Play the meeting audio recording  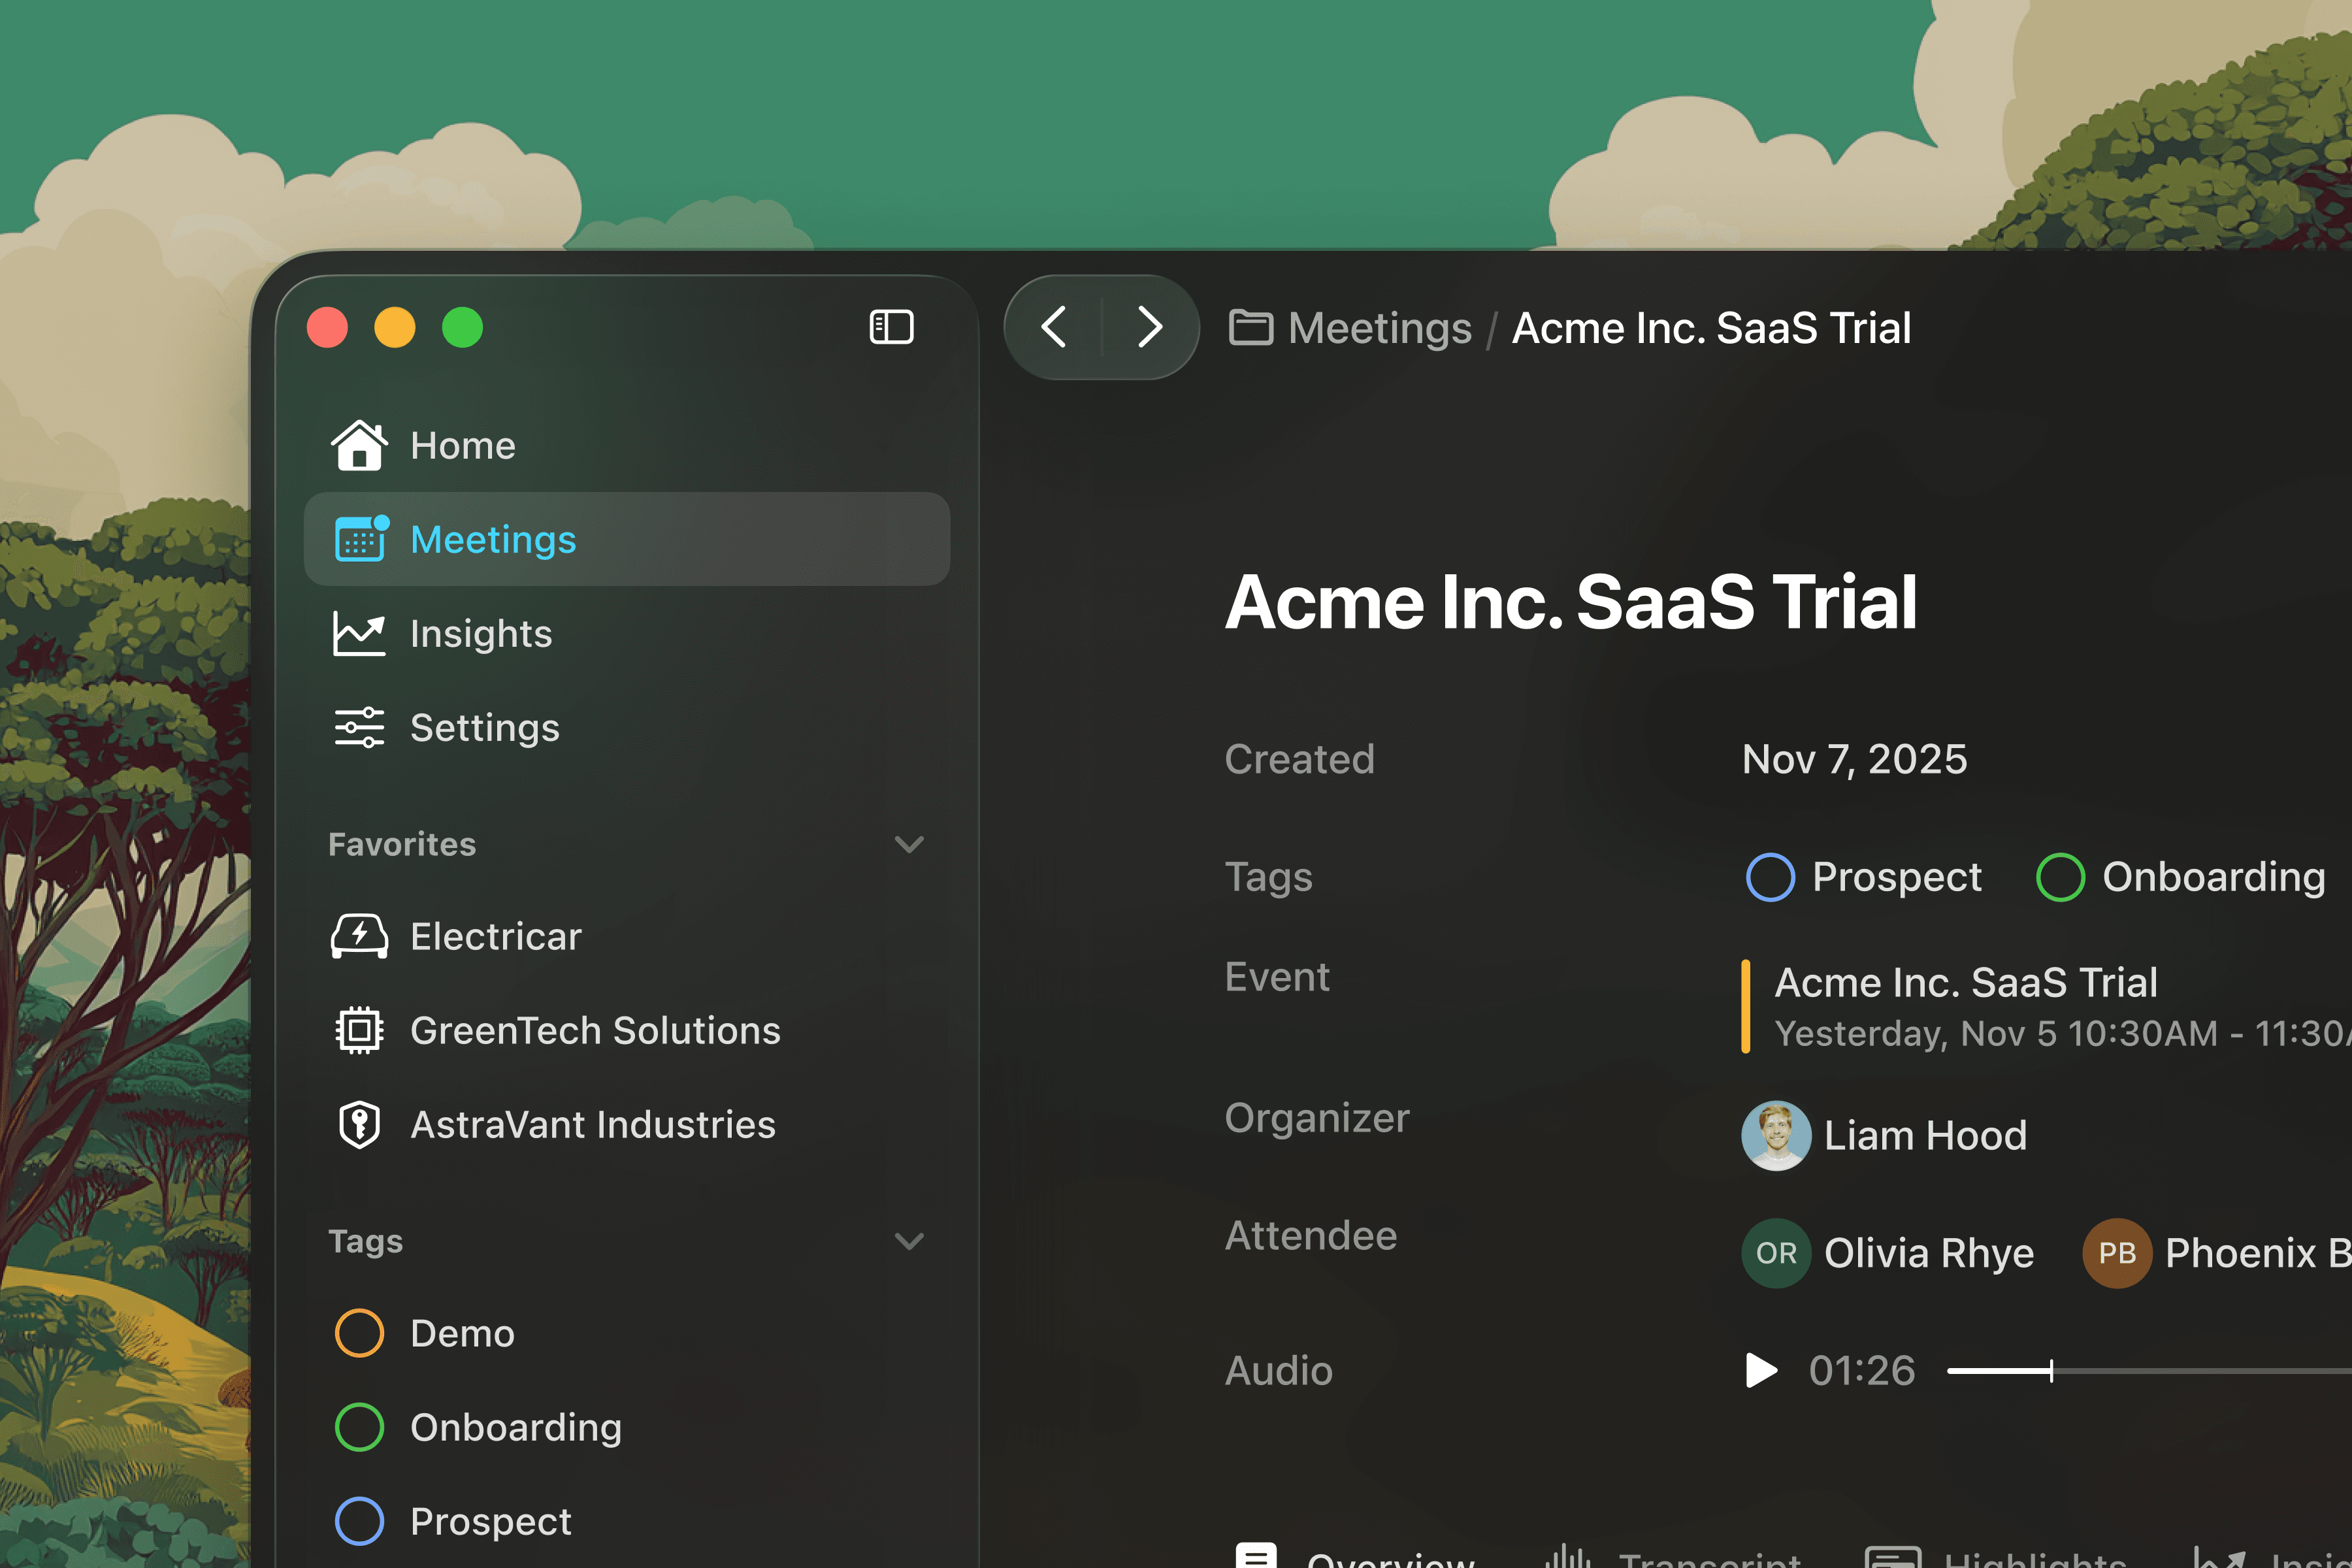(1760, 1370)
